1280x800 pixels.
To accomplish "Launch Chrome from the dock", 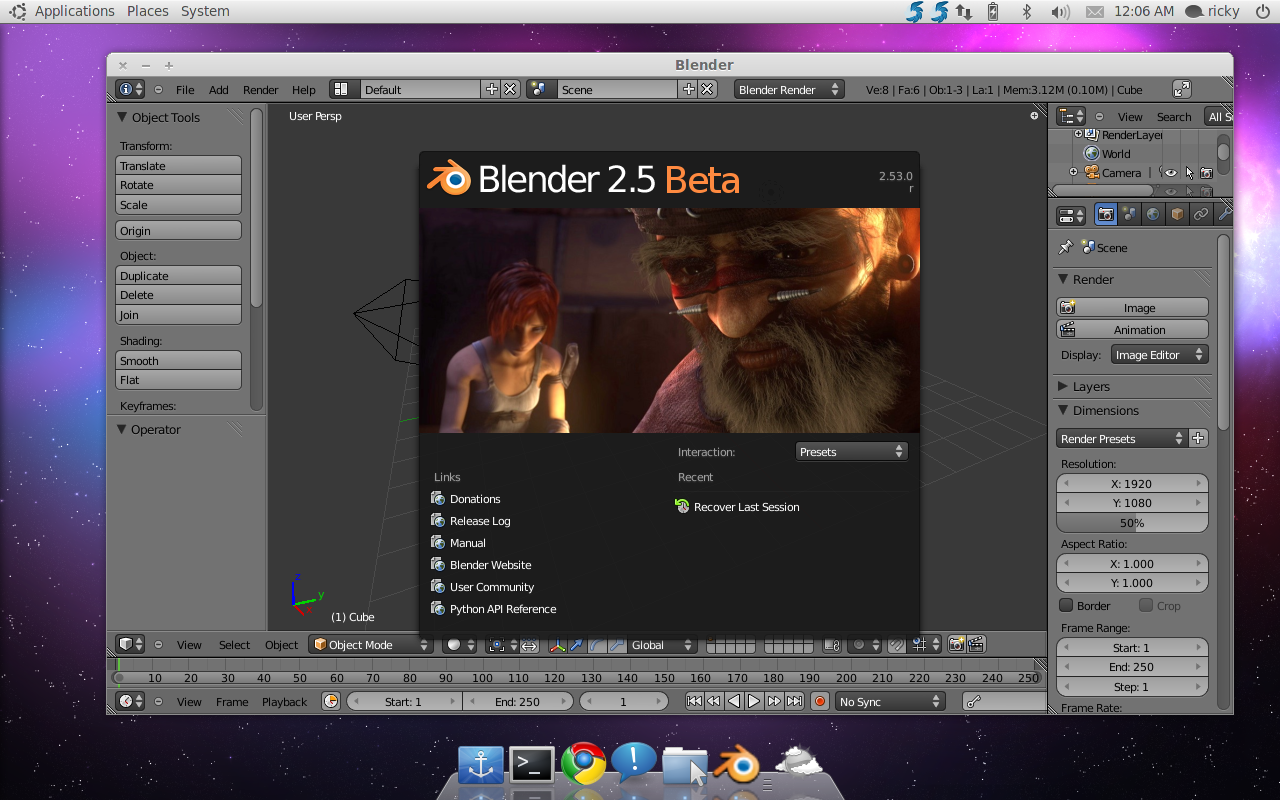I will click(583, 764).
